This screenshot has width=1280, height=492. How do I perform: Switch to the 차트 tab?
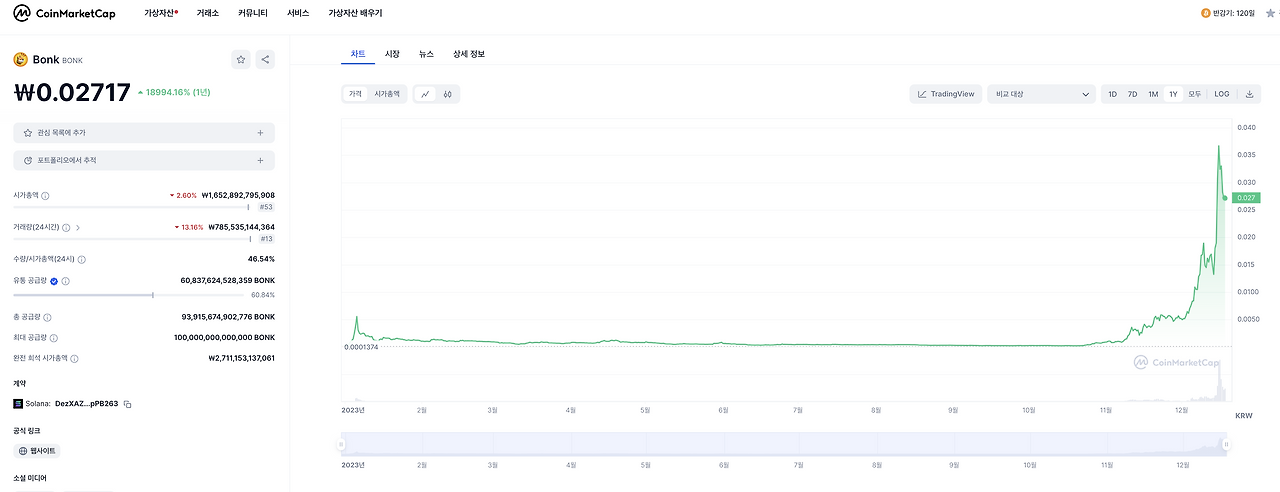click(x=358, y=54)
